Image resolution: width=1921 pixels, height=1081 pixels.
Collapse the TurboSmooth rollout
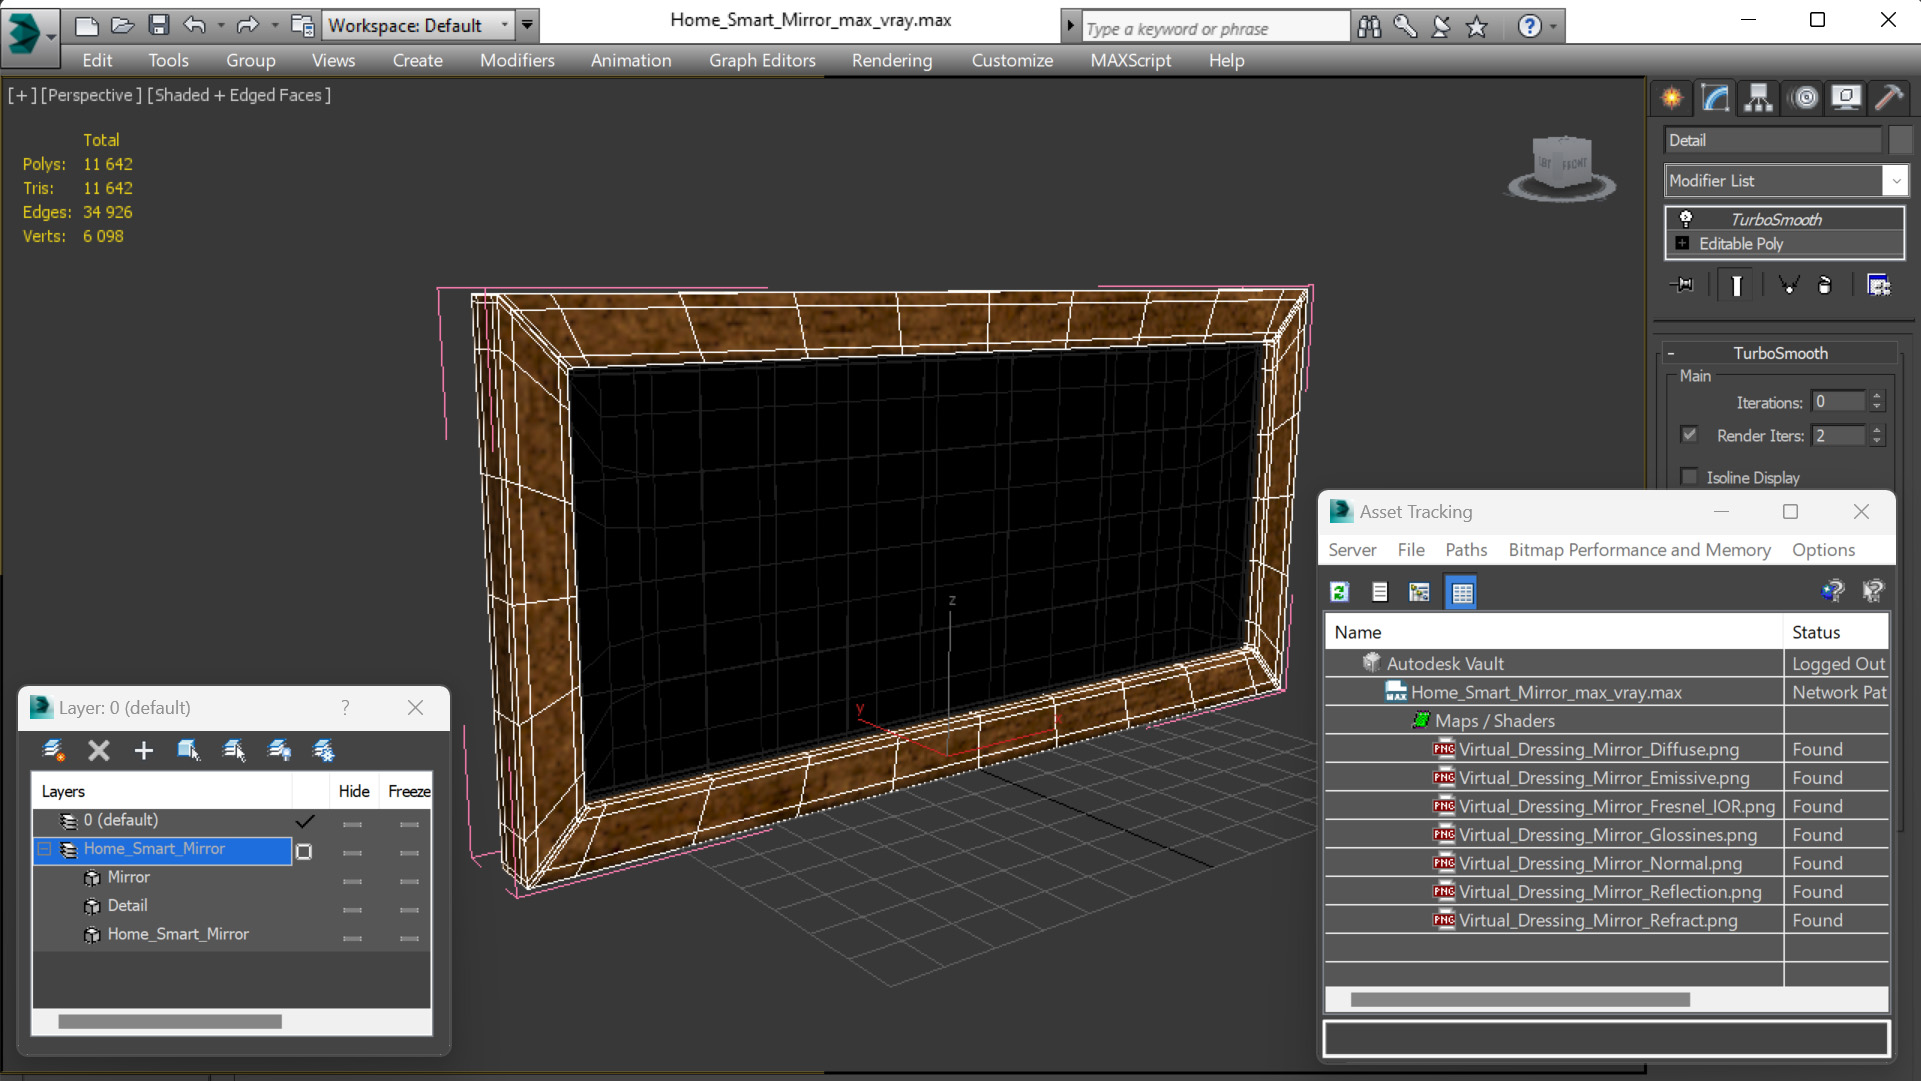coord(1671,353)
